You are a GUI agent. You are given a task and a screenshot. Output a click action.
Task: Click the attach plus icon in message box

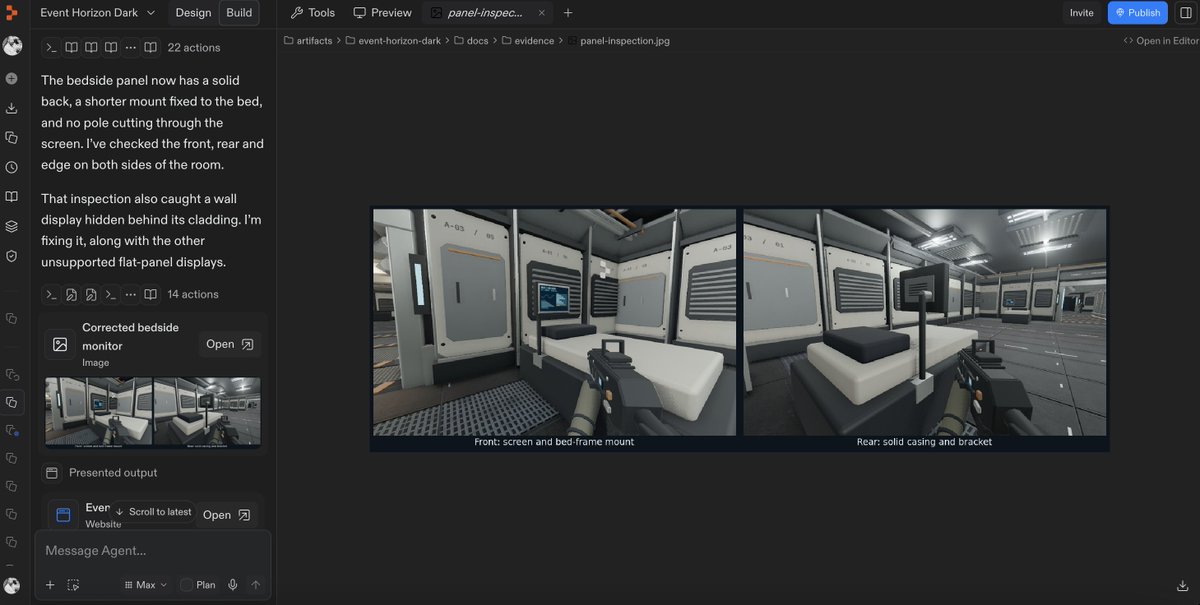point(50,585)
